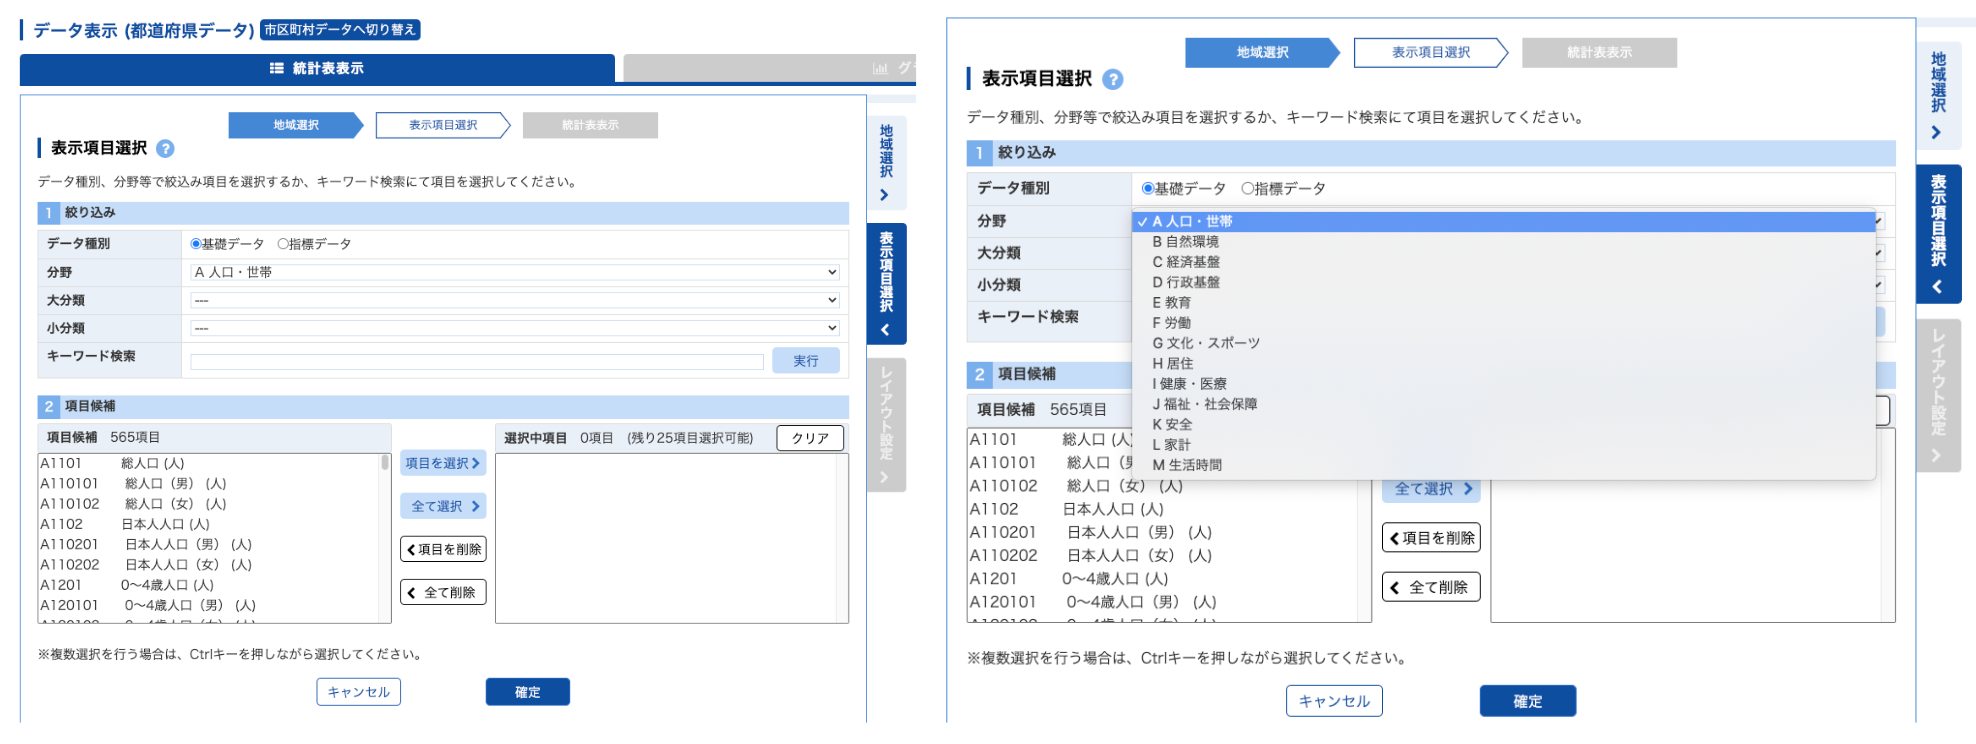Screen dimensions: 1976x744
Task: Click the list icon on 統計表表示 tab
Action: point(277,68)
